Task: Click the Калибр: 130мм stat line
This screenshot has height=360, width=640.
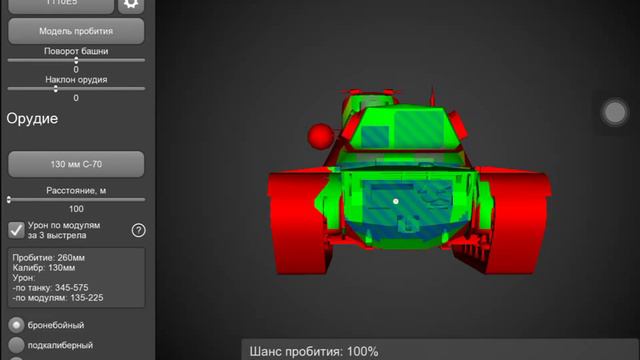Action: (44, 268)
